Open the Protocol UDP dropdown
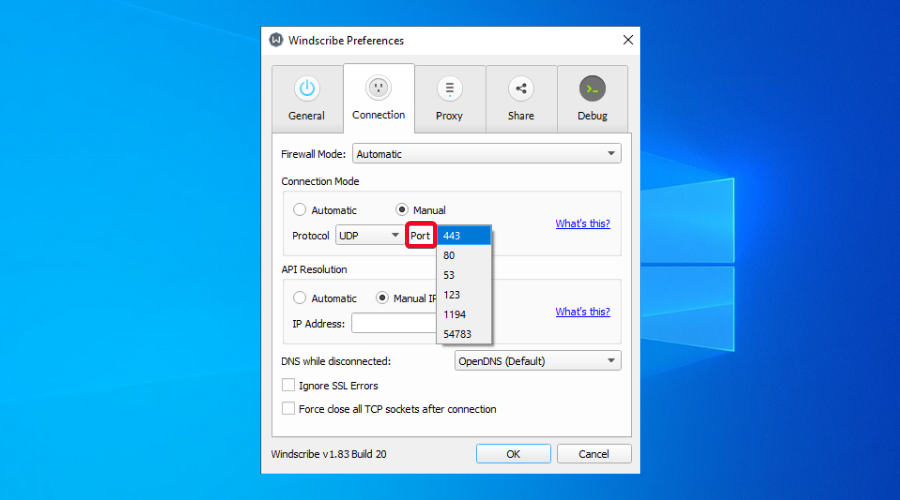Screen dimensions: 900x500 368,235
